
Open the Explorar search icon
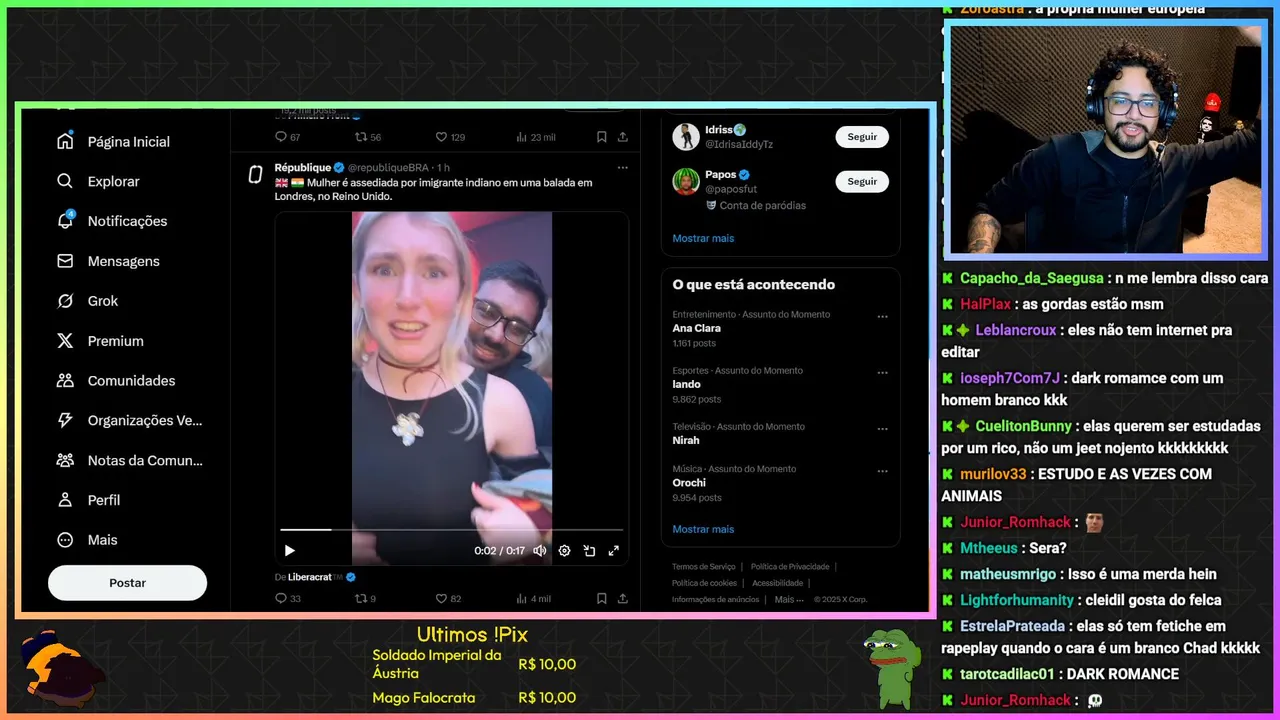(65, 181)
